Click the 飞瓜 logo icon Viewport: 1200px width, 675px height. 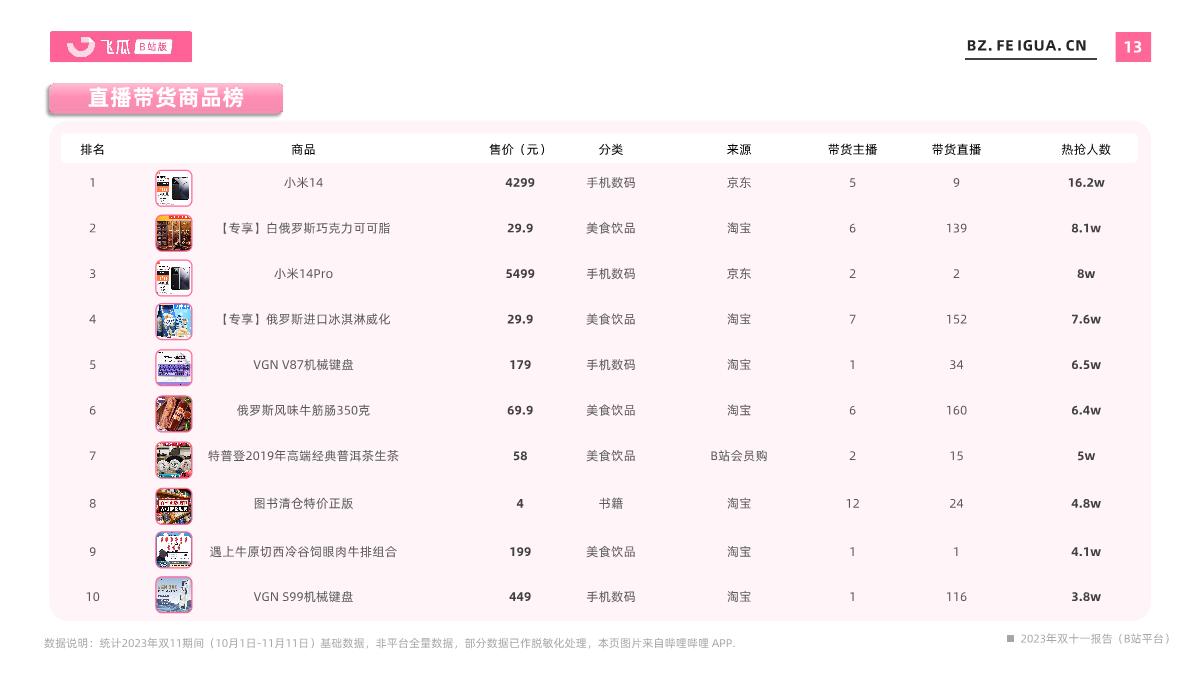(x=79, y=46)
